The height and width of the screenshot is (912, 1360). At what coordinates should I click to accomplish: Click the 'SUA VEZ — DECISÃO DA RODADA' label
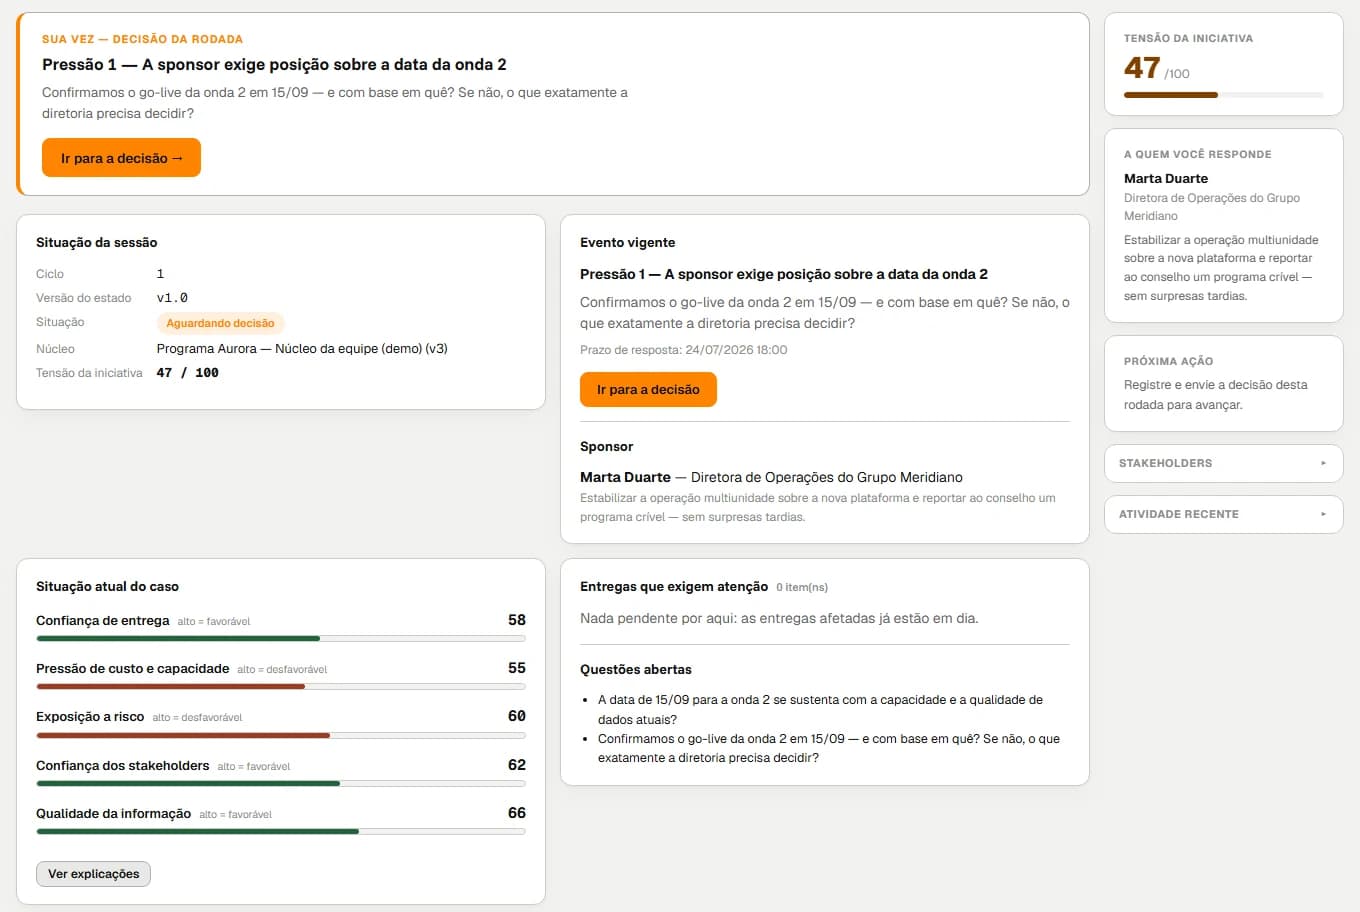pyautogui.click(x=142, y=39)
